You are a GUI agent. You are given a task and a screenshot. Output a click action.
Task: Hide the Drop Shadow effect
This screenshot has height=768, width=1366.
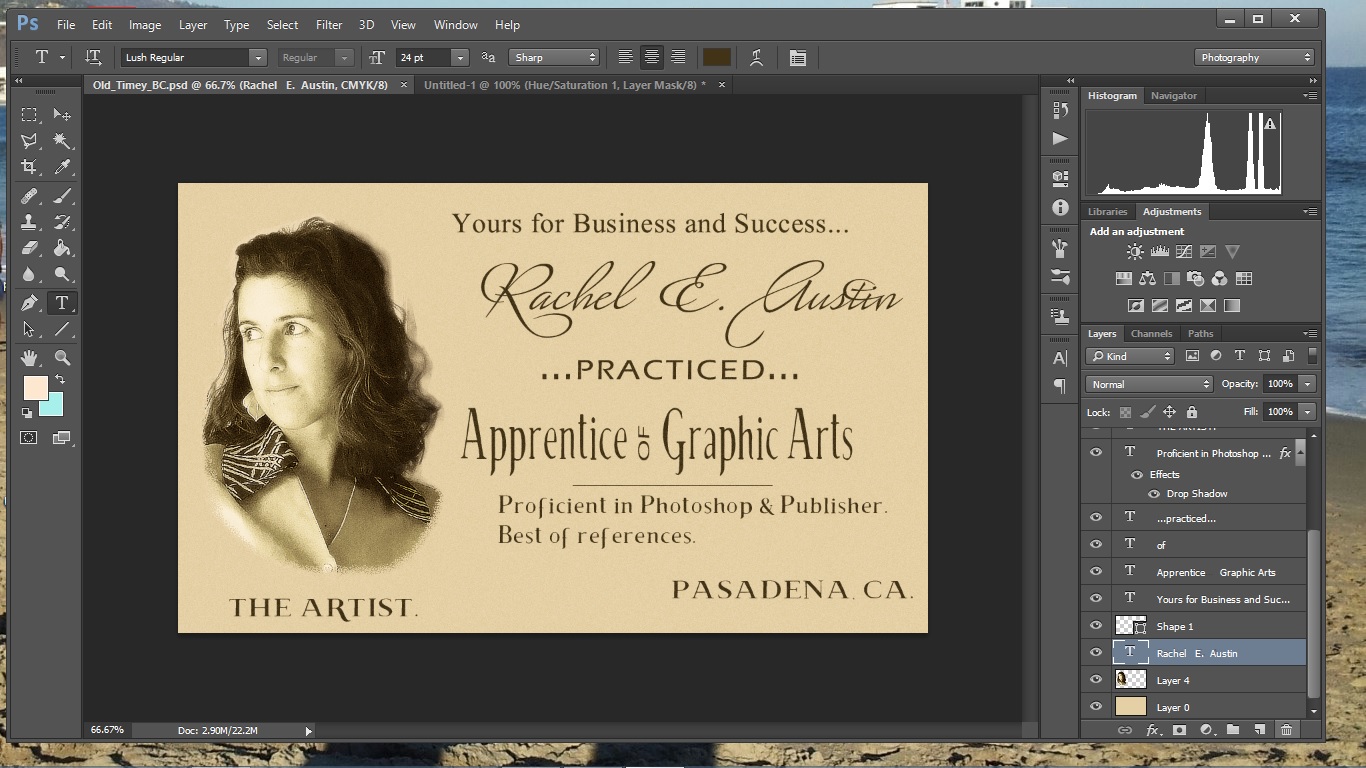(x=1154, y=494)
